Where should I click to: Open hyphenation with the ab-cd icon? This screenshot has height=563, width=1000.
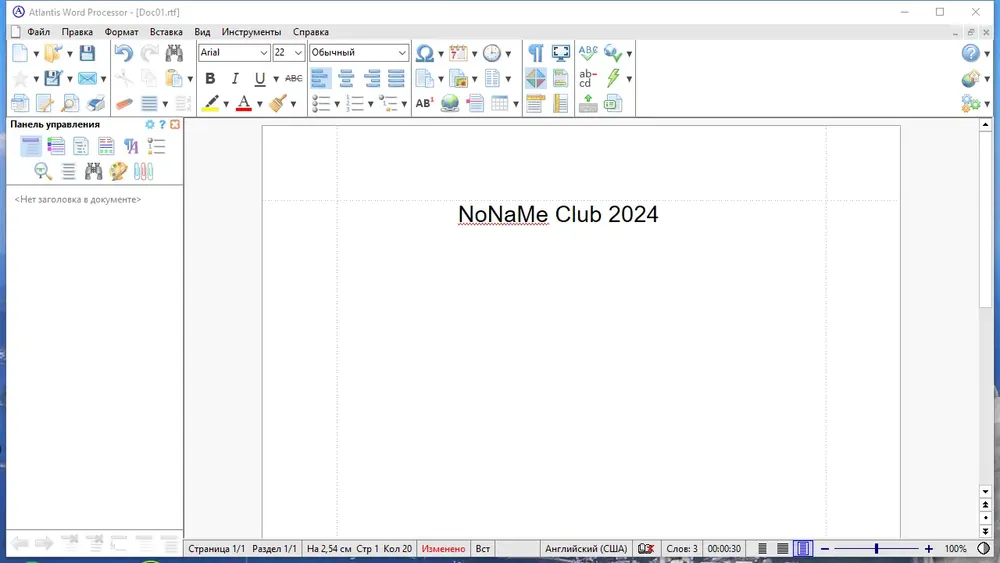point(587,78)
